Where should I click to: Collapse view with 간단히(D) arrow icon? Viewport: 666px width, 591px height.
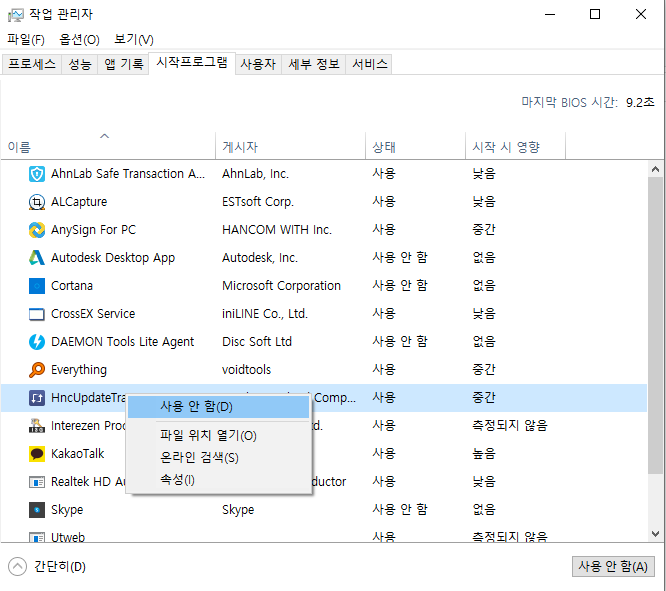coord(17,567)
